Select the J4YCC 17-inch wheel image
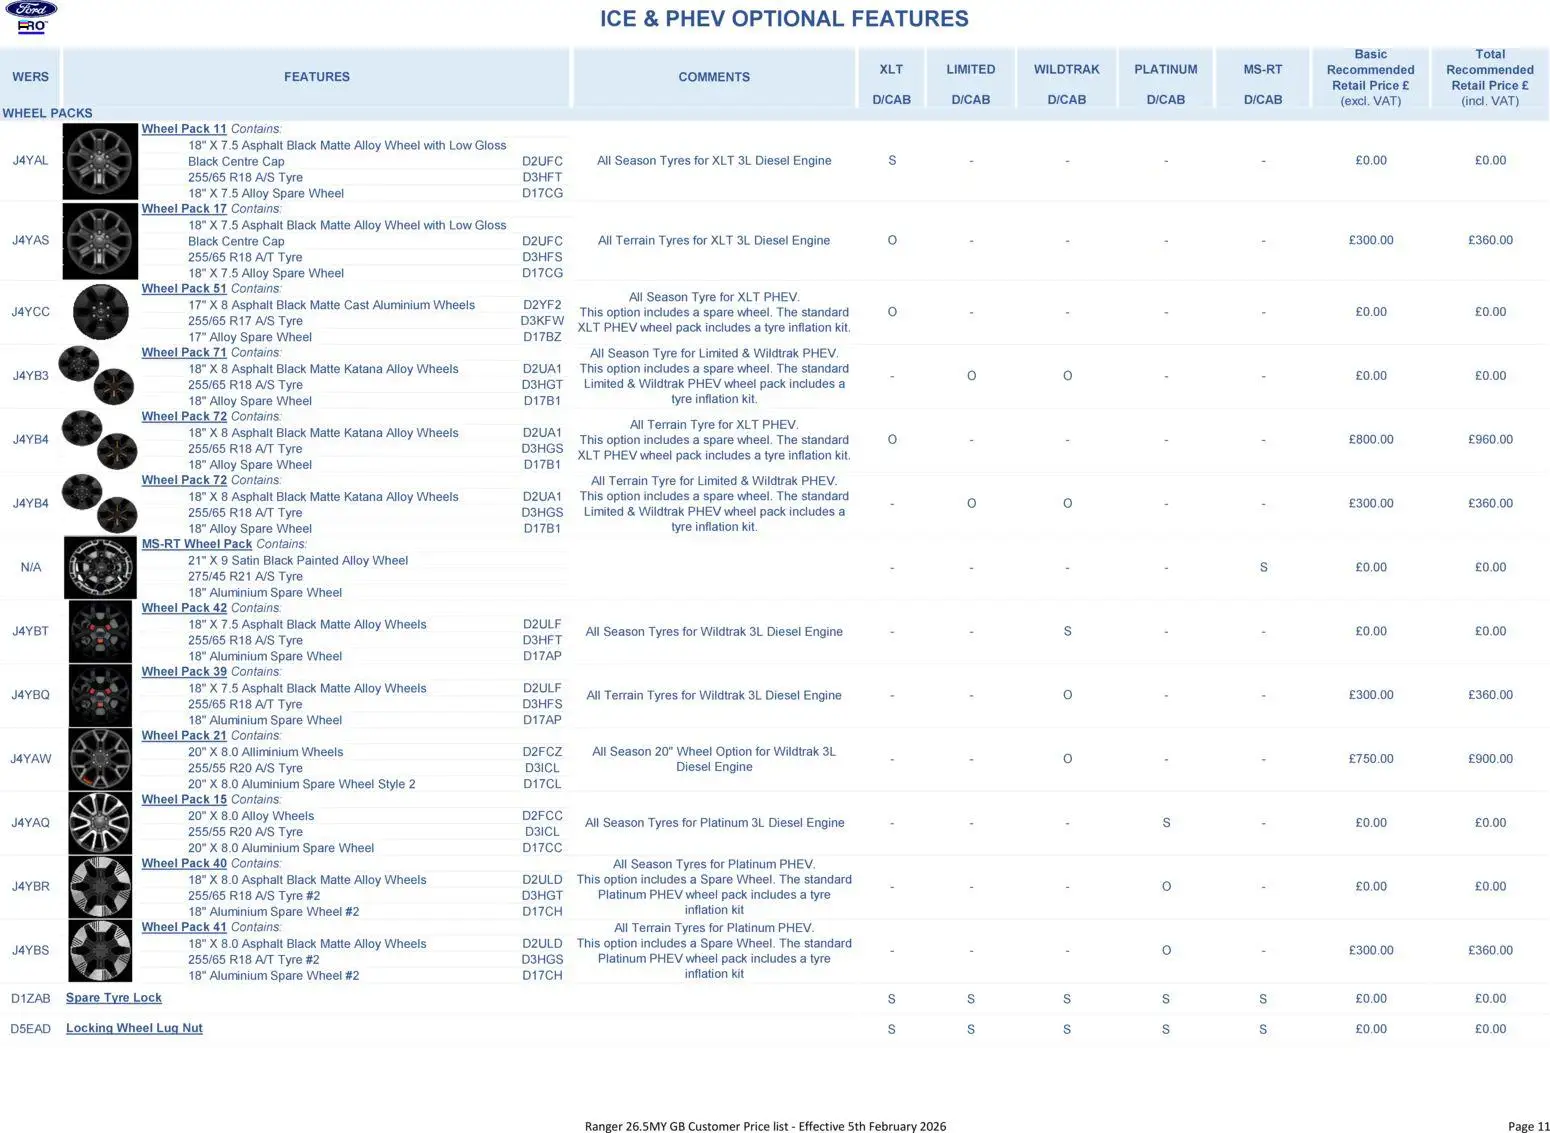This screenshot has width=1550, height=1133. 100,312
